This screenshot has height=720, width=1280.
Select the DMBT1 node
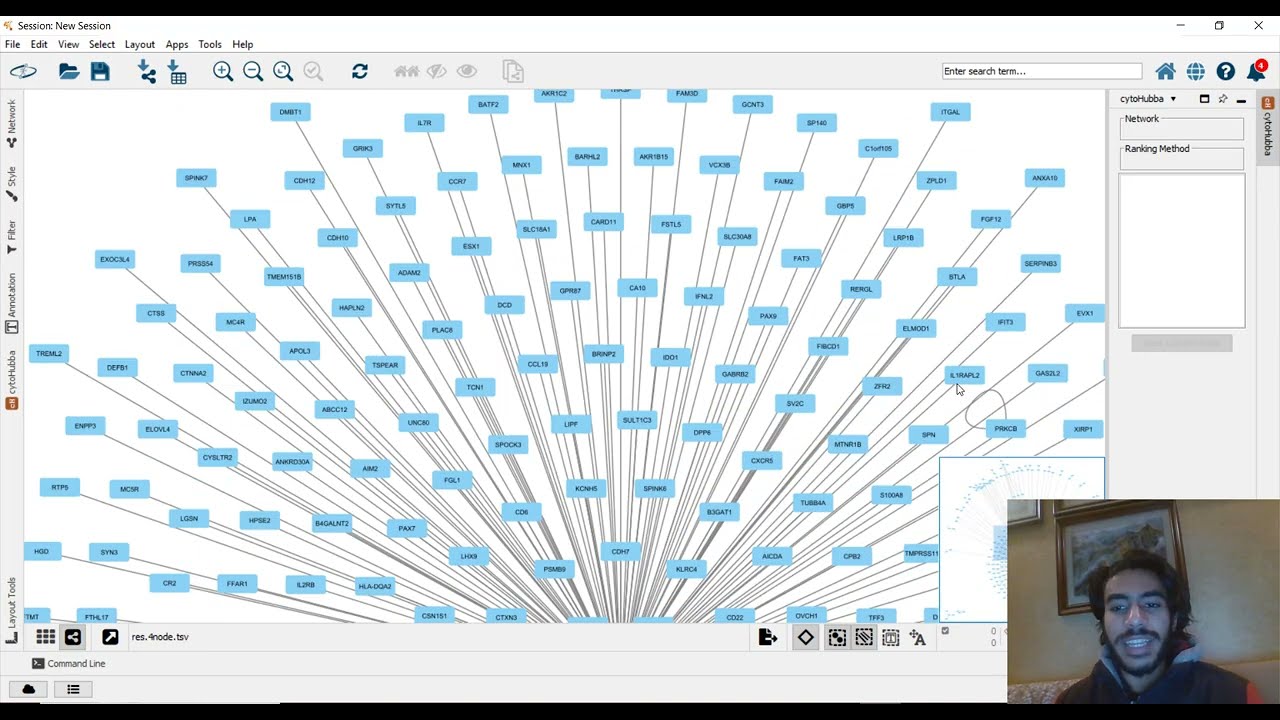[290, 112]
